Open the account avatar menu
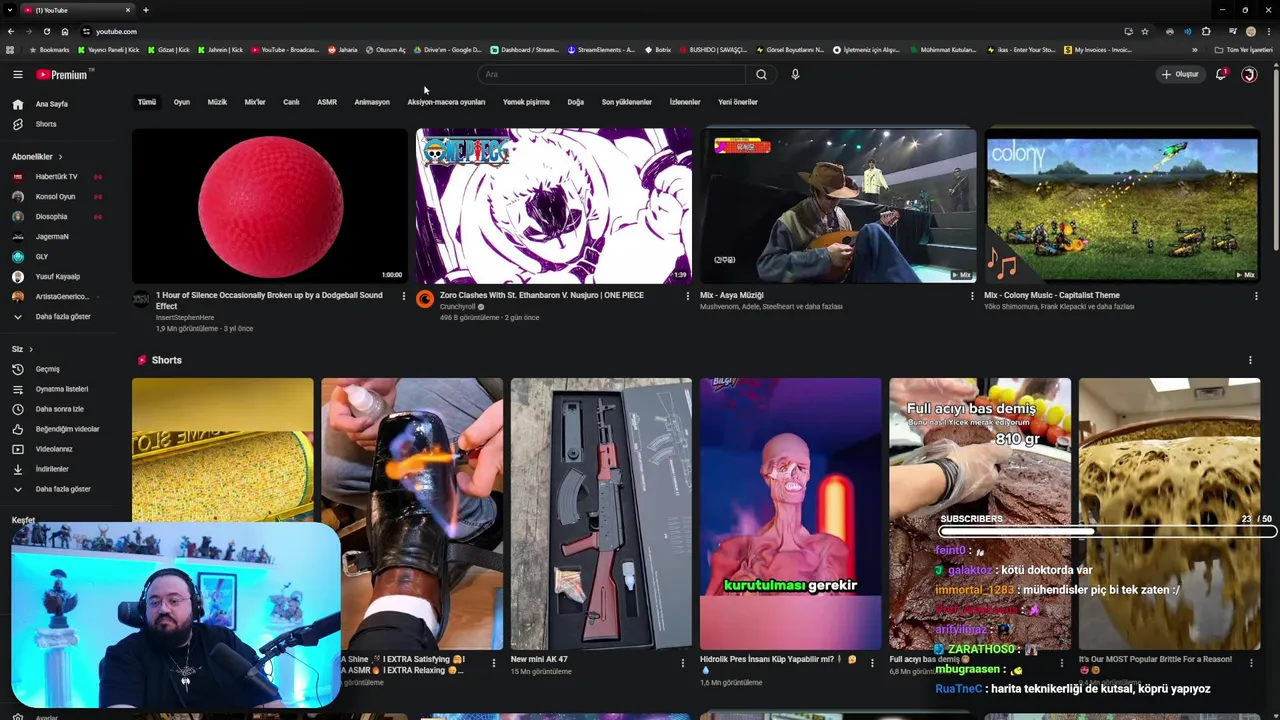Screen dimensions: 1280x720 click(1249, 74)
